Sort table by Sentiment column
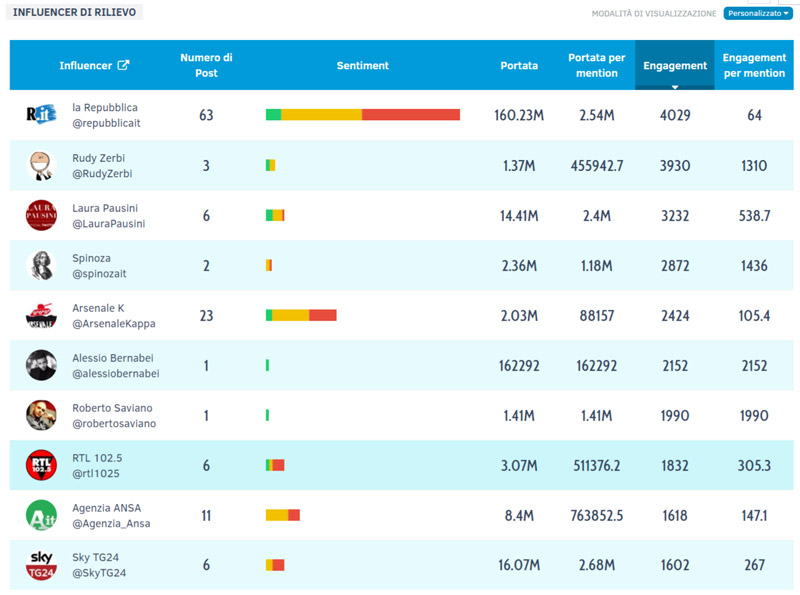 tap(363, 65)
